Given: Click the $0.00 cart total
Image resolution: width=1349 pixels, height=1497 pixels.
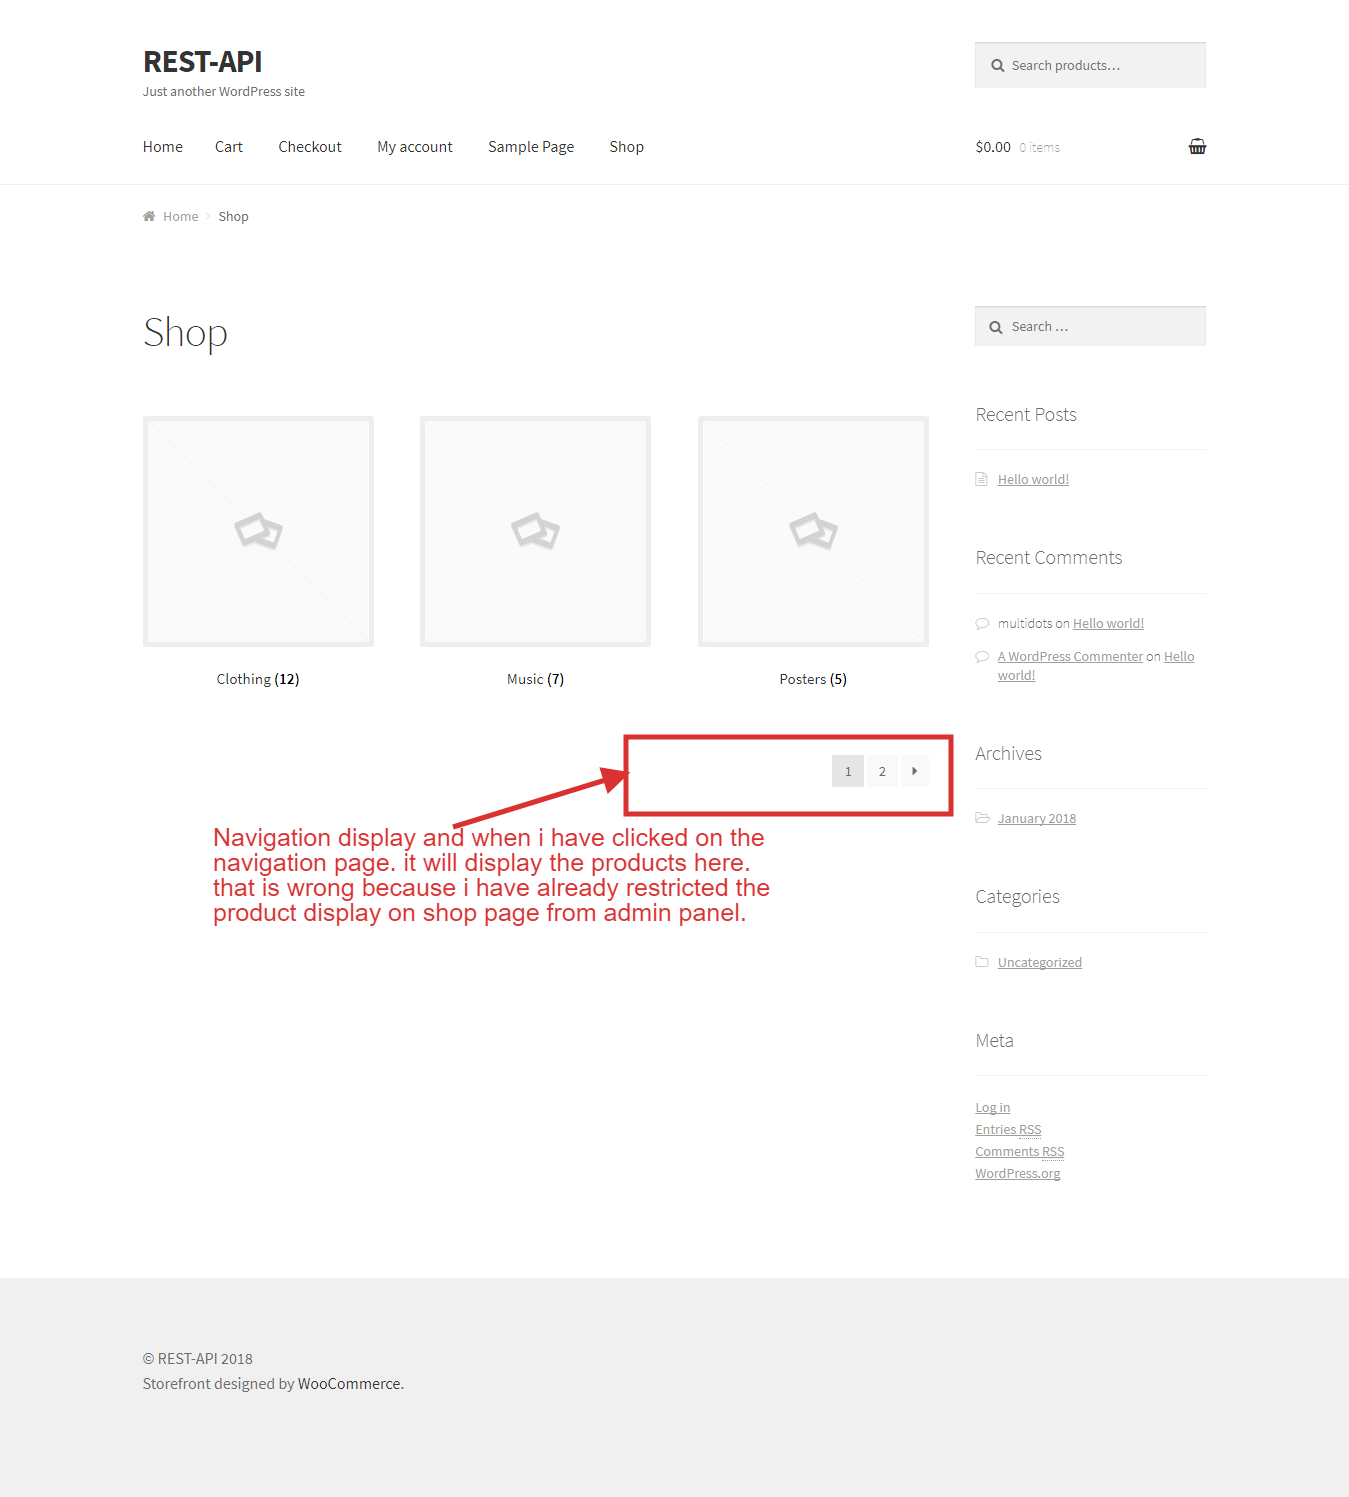Looking at the screenshot, I should [x=993, y=147].
